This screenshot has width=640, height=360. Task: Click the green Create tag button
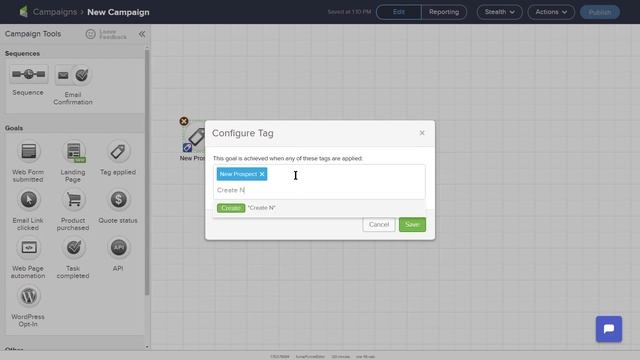click(231, 208)
